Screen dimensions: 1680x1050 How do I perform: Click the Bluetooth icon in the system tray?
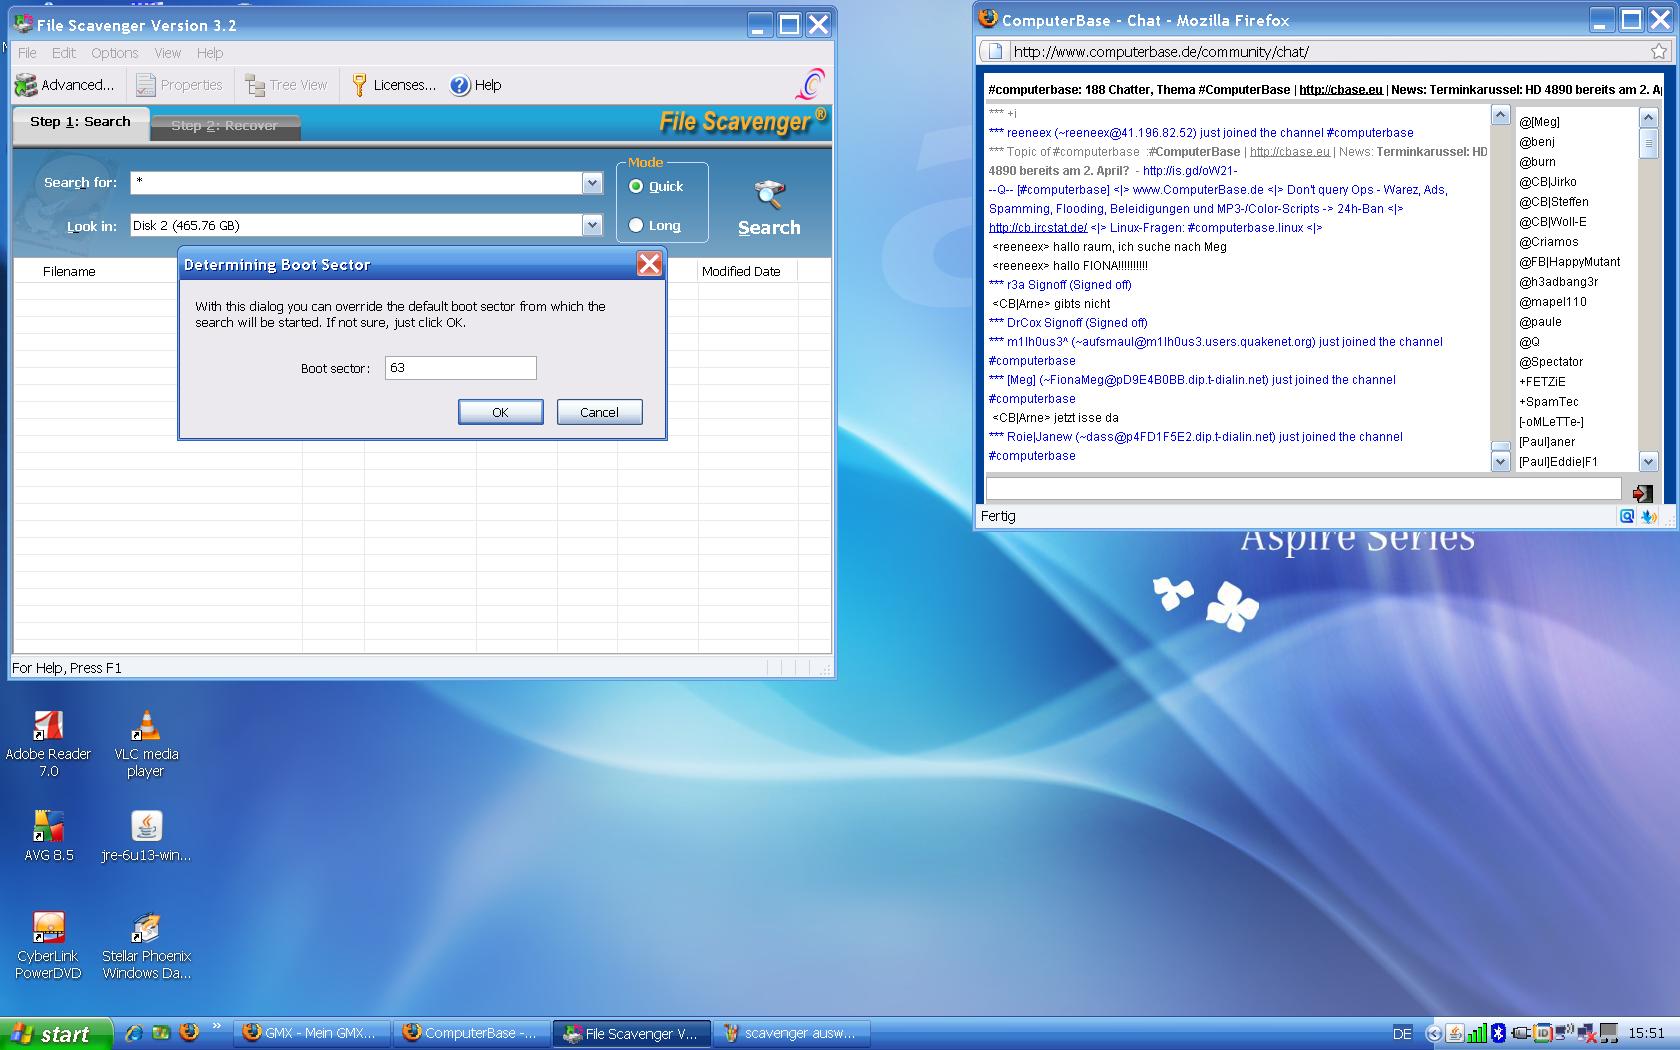(1498, 1033)
